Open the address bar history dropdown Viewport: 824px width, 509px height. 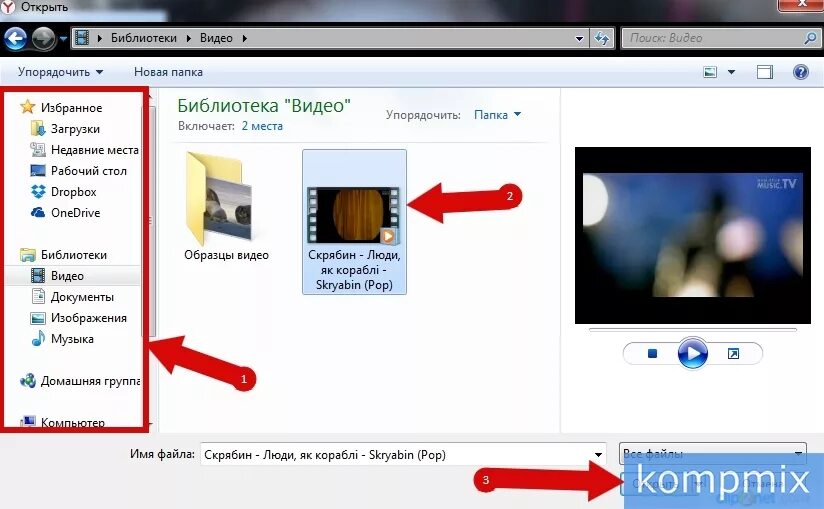[x=579, y=38]
